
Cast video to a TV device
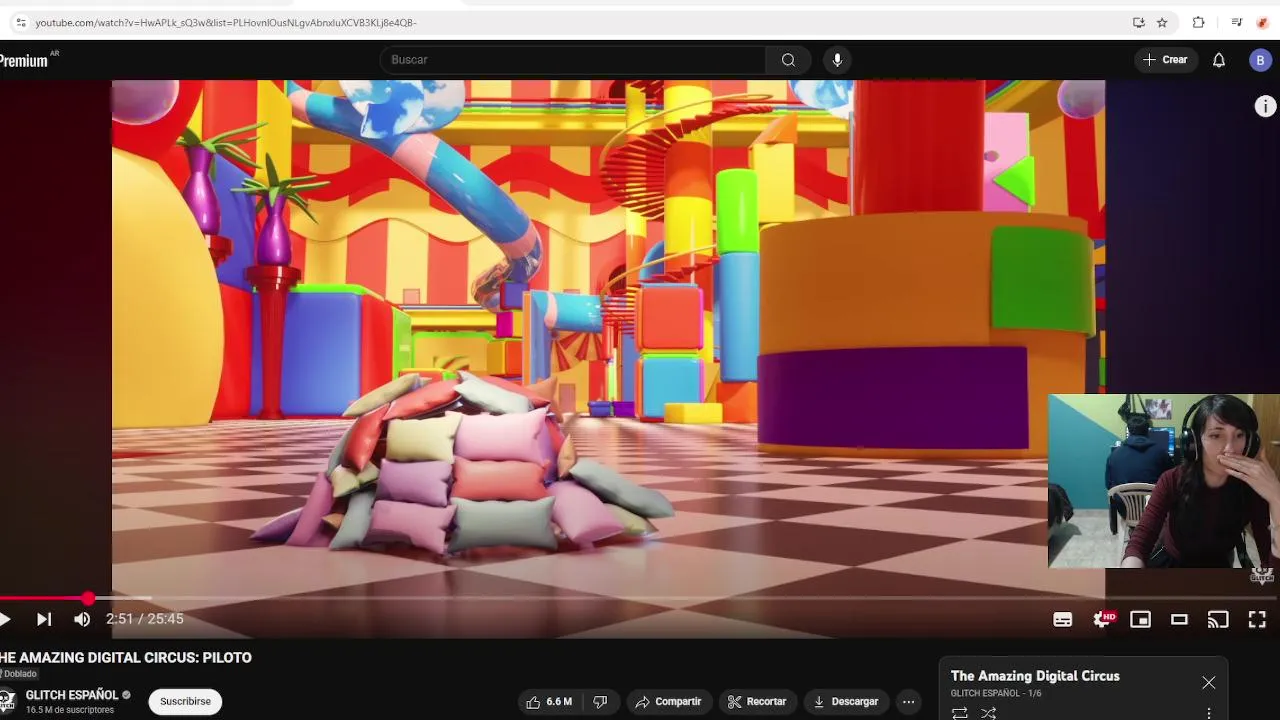(x=1218, y=620)
